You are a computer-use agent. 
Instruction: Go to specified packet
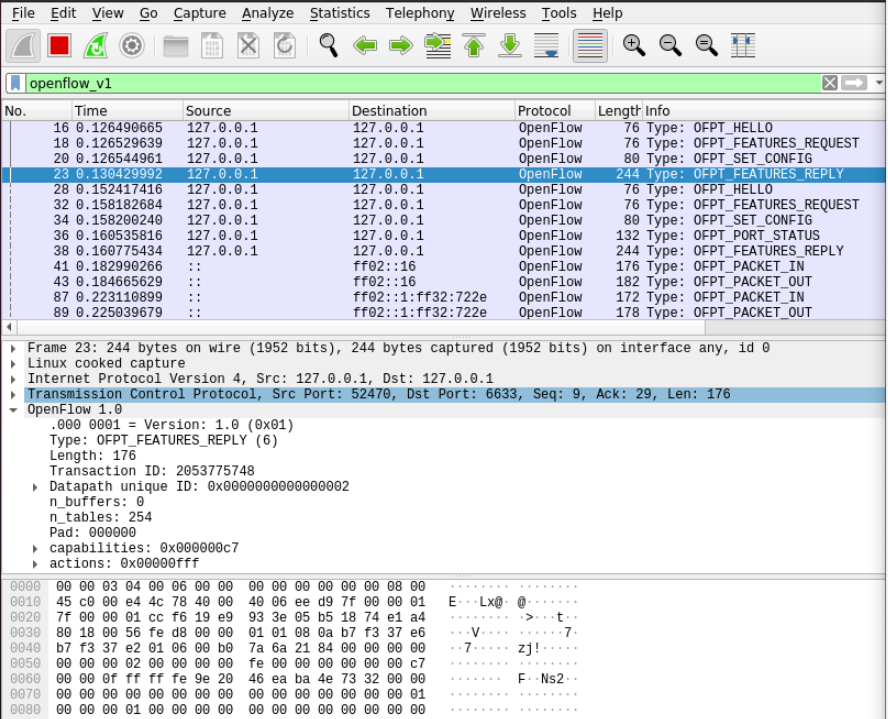tap(437, 45)
